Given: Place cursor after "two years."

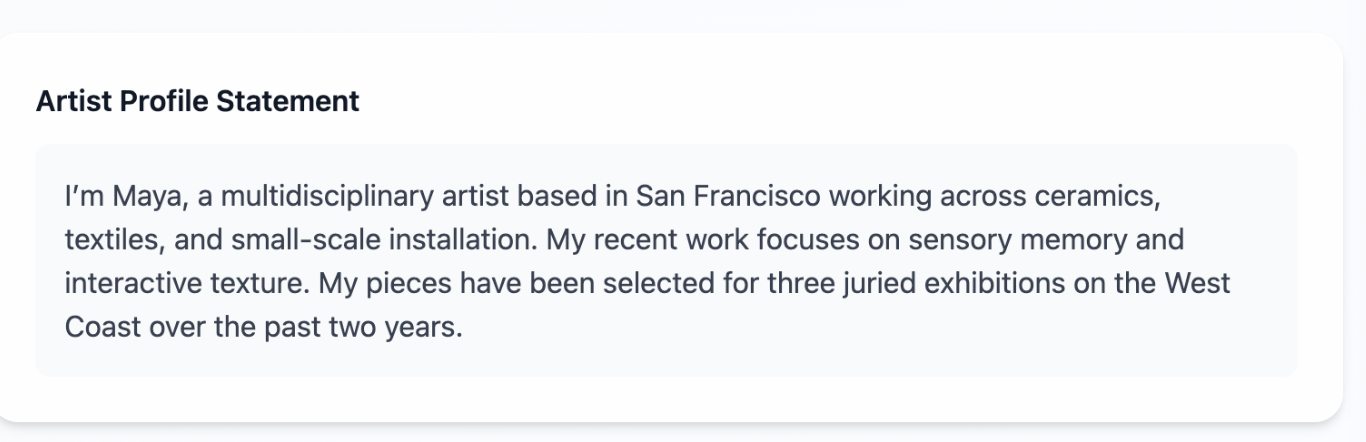Looking at the screenshot, I should point(465,328).
